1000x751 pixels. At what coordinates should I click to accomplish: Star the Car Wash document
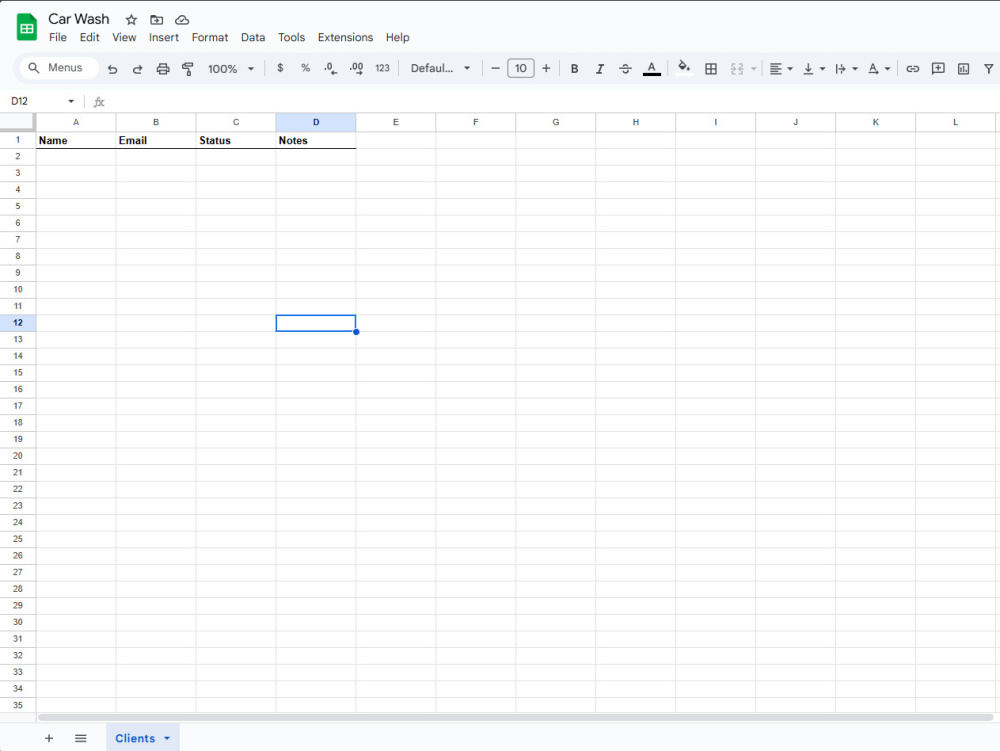click(x=131, y=20)
